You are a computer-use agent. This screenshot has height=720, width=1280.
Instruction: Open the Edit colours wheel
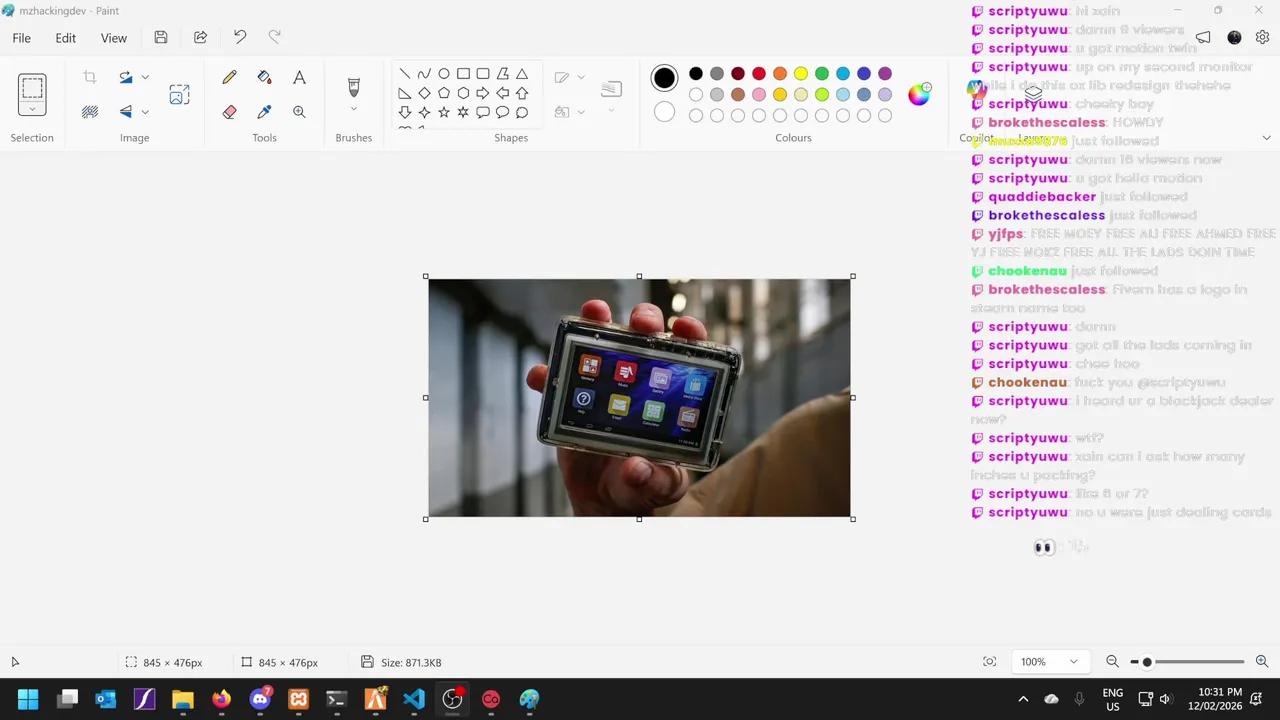pyautogui.click(x=918, y=94)
